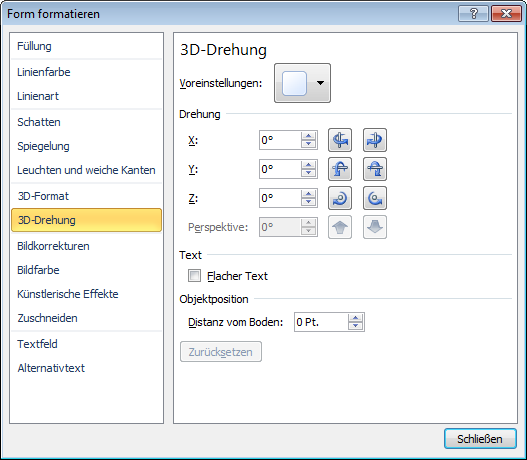Viewport: 527px width, 460px height.
Task: Click the Zurücksetzen button
Action: coord(221,352)
